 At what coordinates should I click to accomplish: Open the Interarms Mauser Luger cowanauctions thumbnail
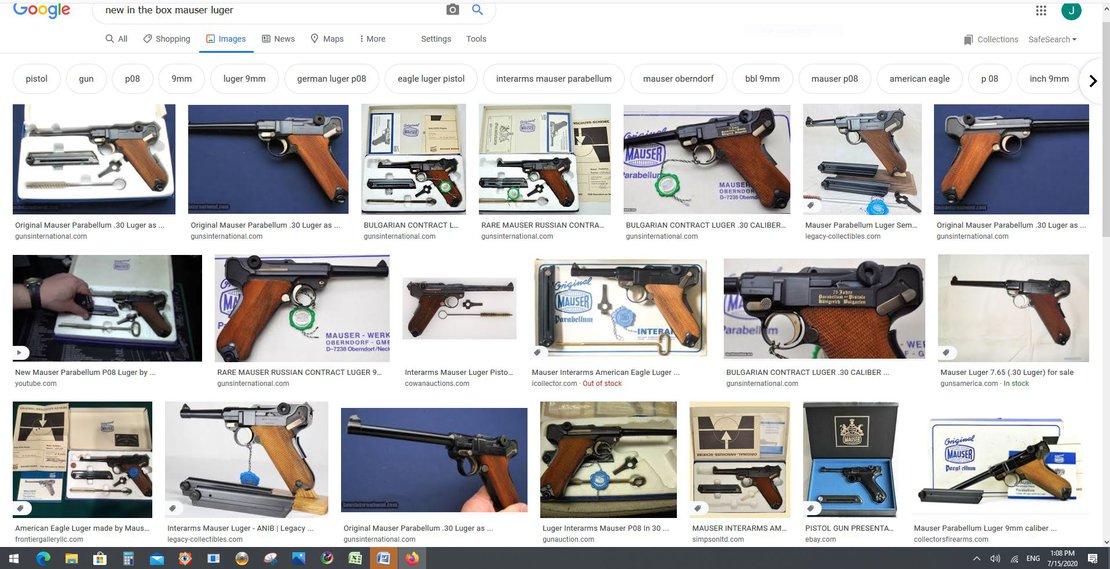coord(459,308)
